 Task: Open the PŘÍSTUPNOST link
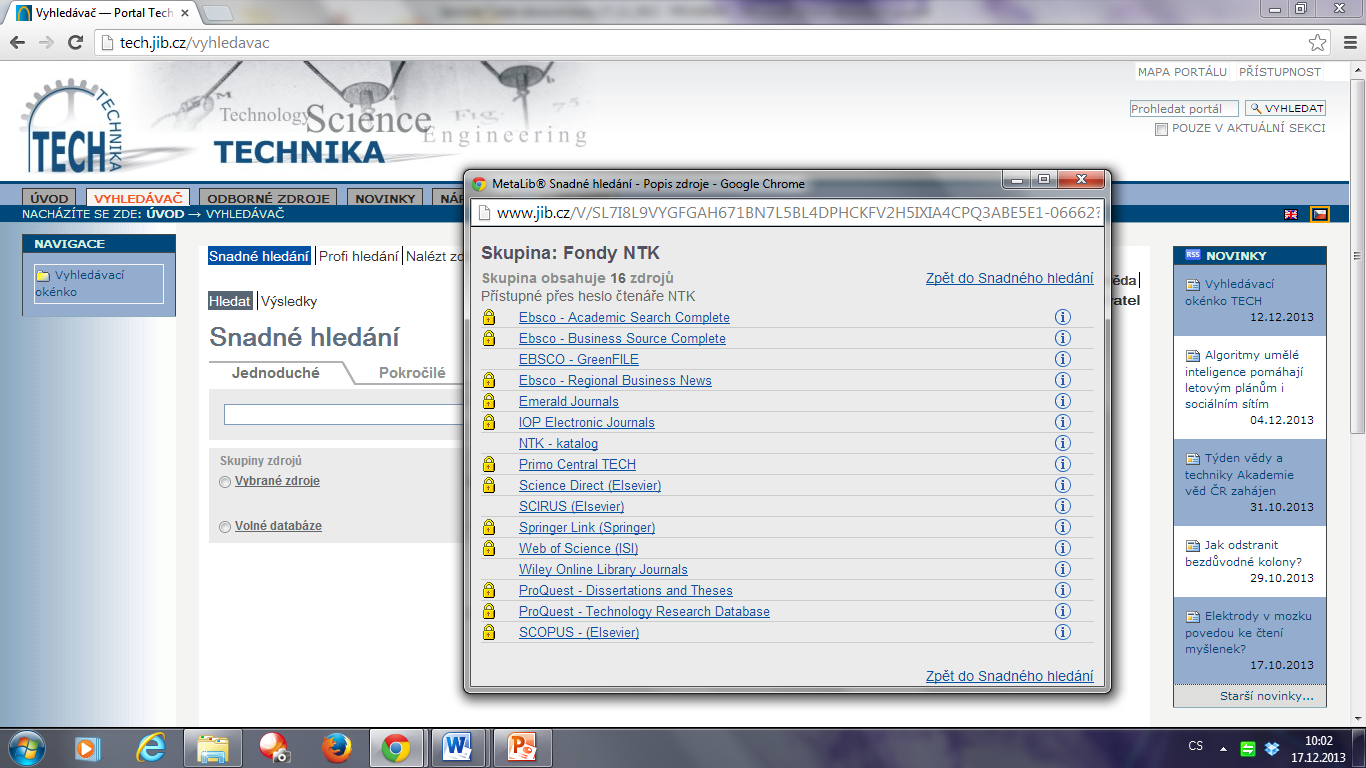[1280, 72]
